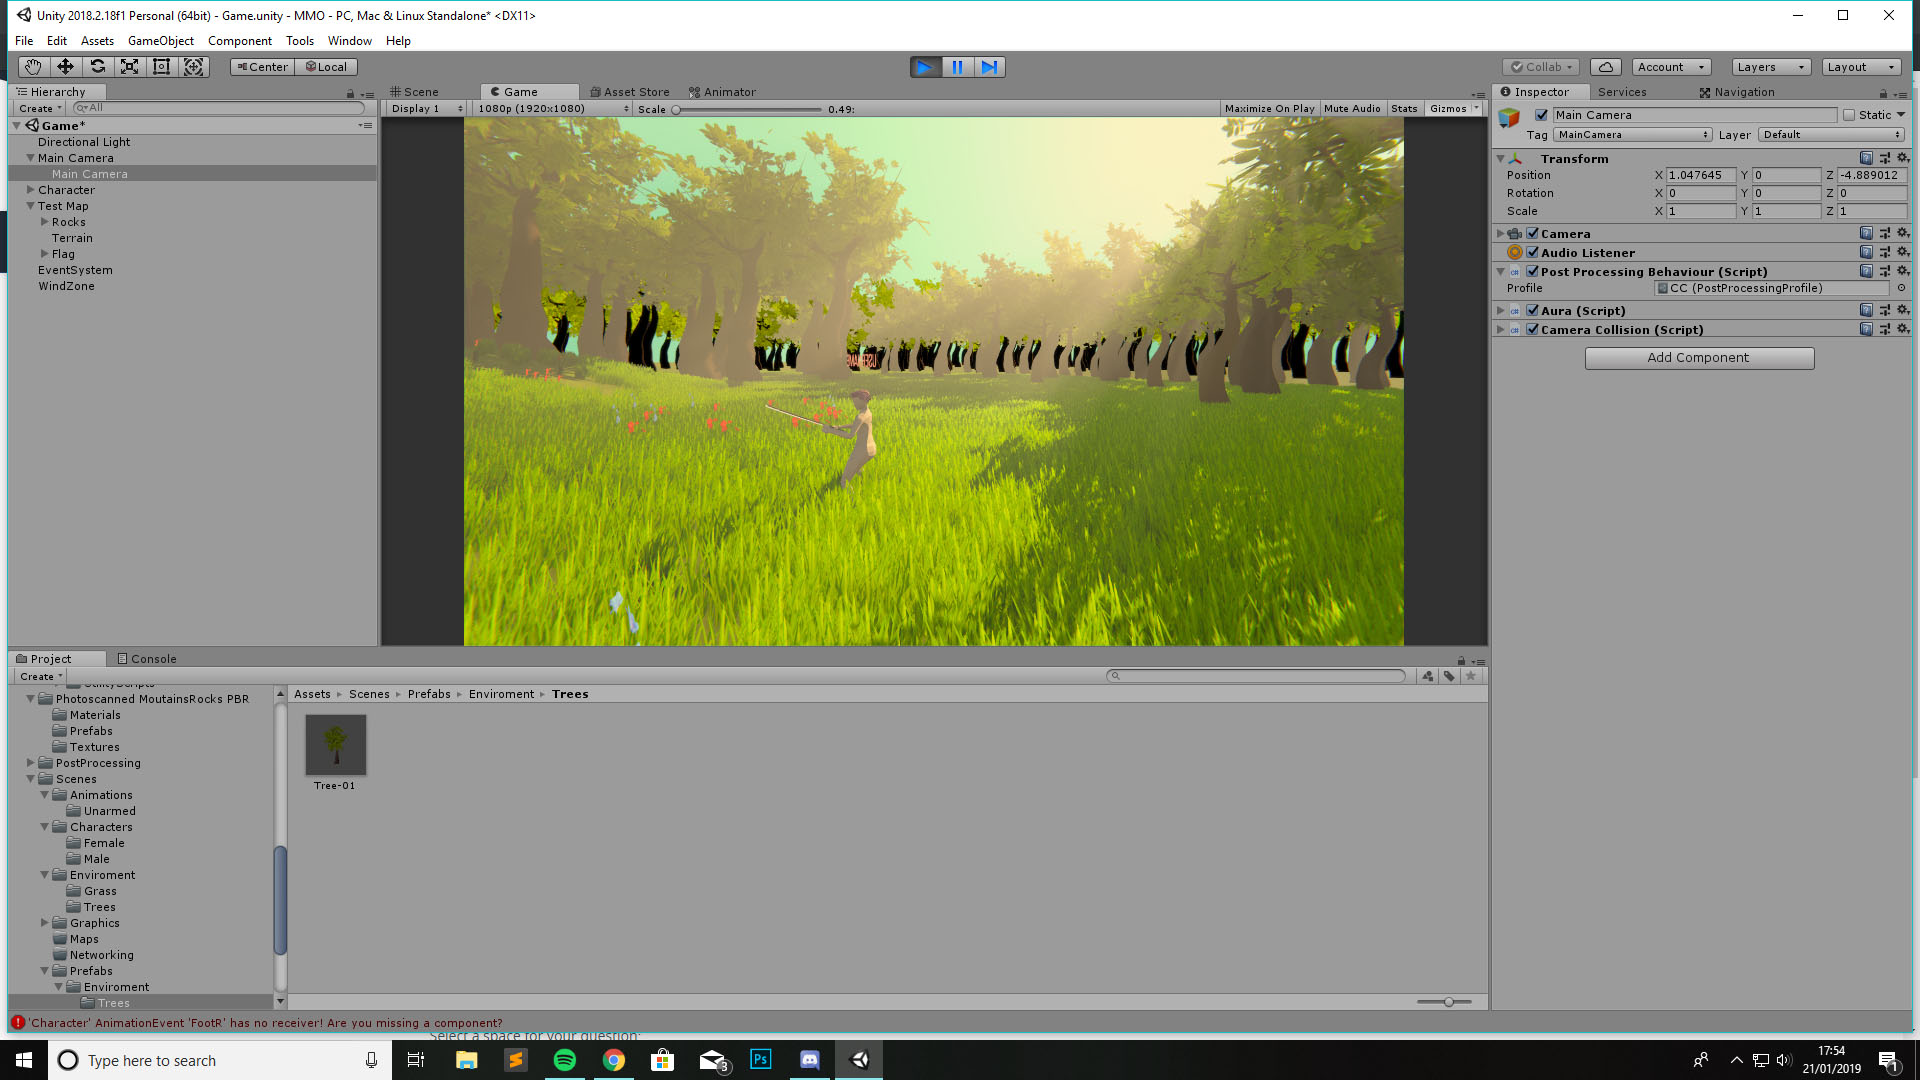Select the Rect Transform tool
Image resolution: width=1920 pixels, height=1080 pixels.
[x=161, y=67]
